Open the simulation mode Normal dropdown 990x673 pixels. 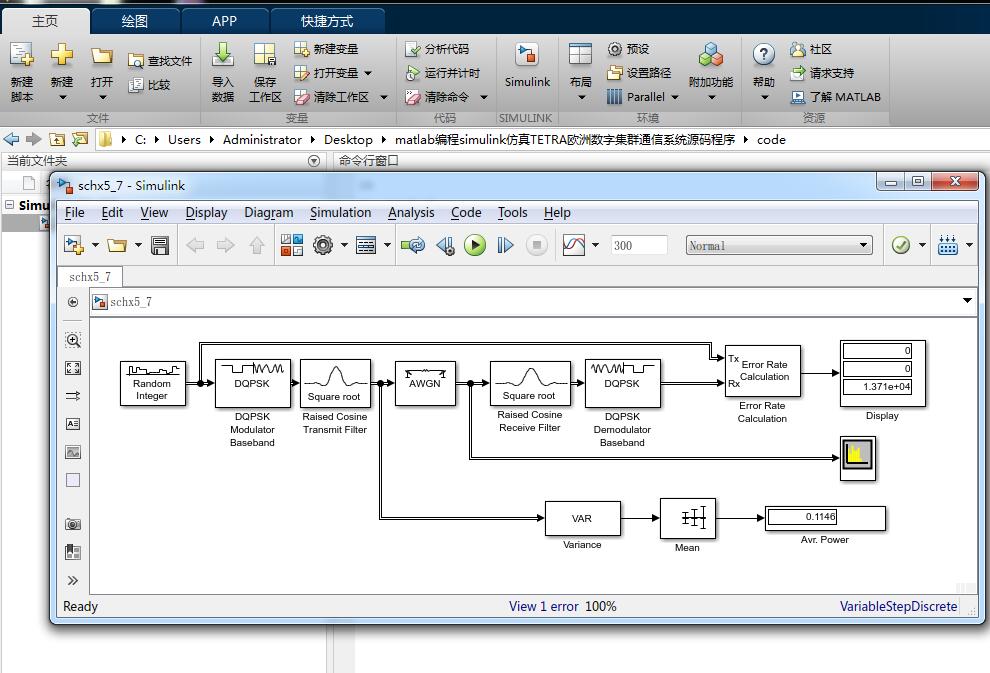pyautogui.click(x=779, y=246)
